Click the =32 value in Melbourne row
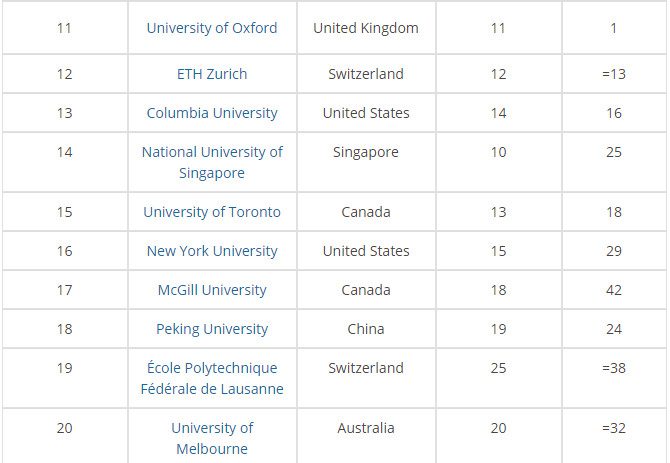The height and width of the screenshot is (463, 670). pos(614,428)
